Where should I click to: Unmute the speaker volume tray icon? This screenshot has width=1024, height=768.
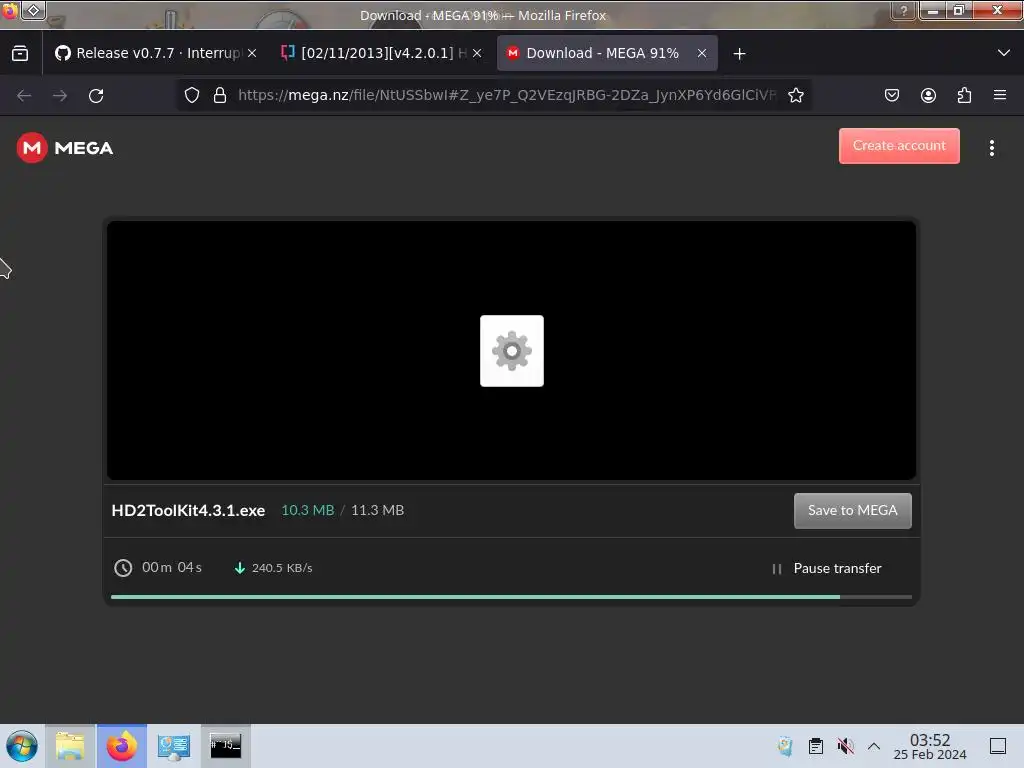[845, 746]
